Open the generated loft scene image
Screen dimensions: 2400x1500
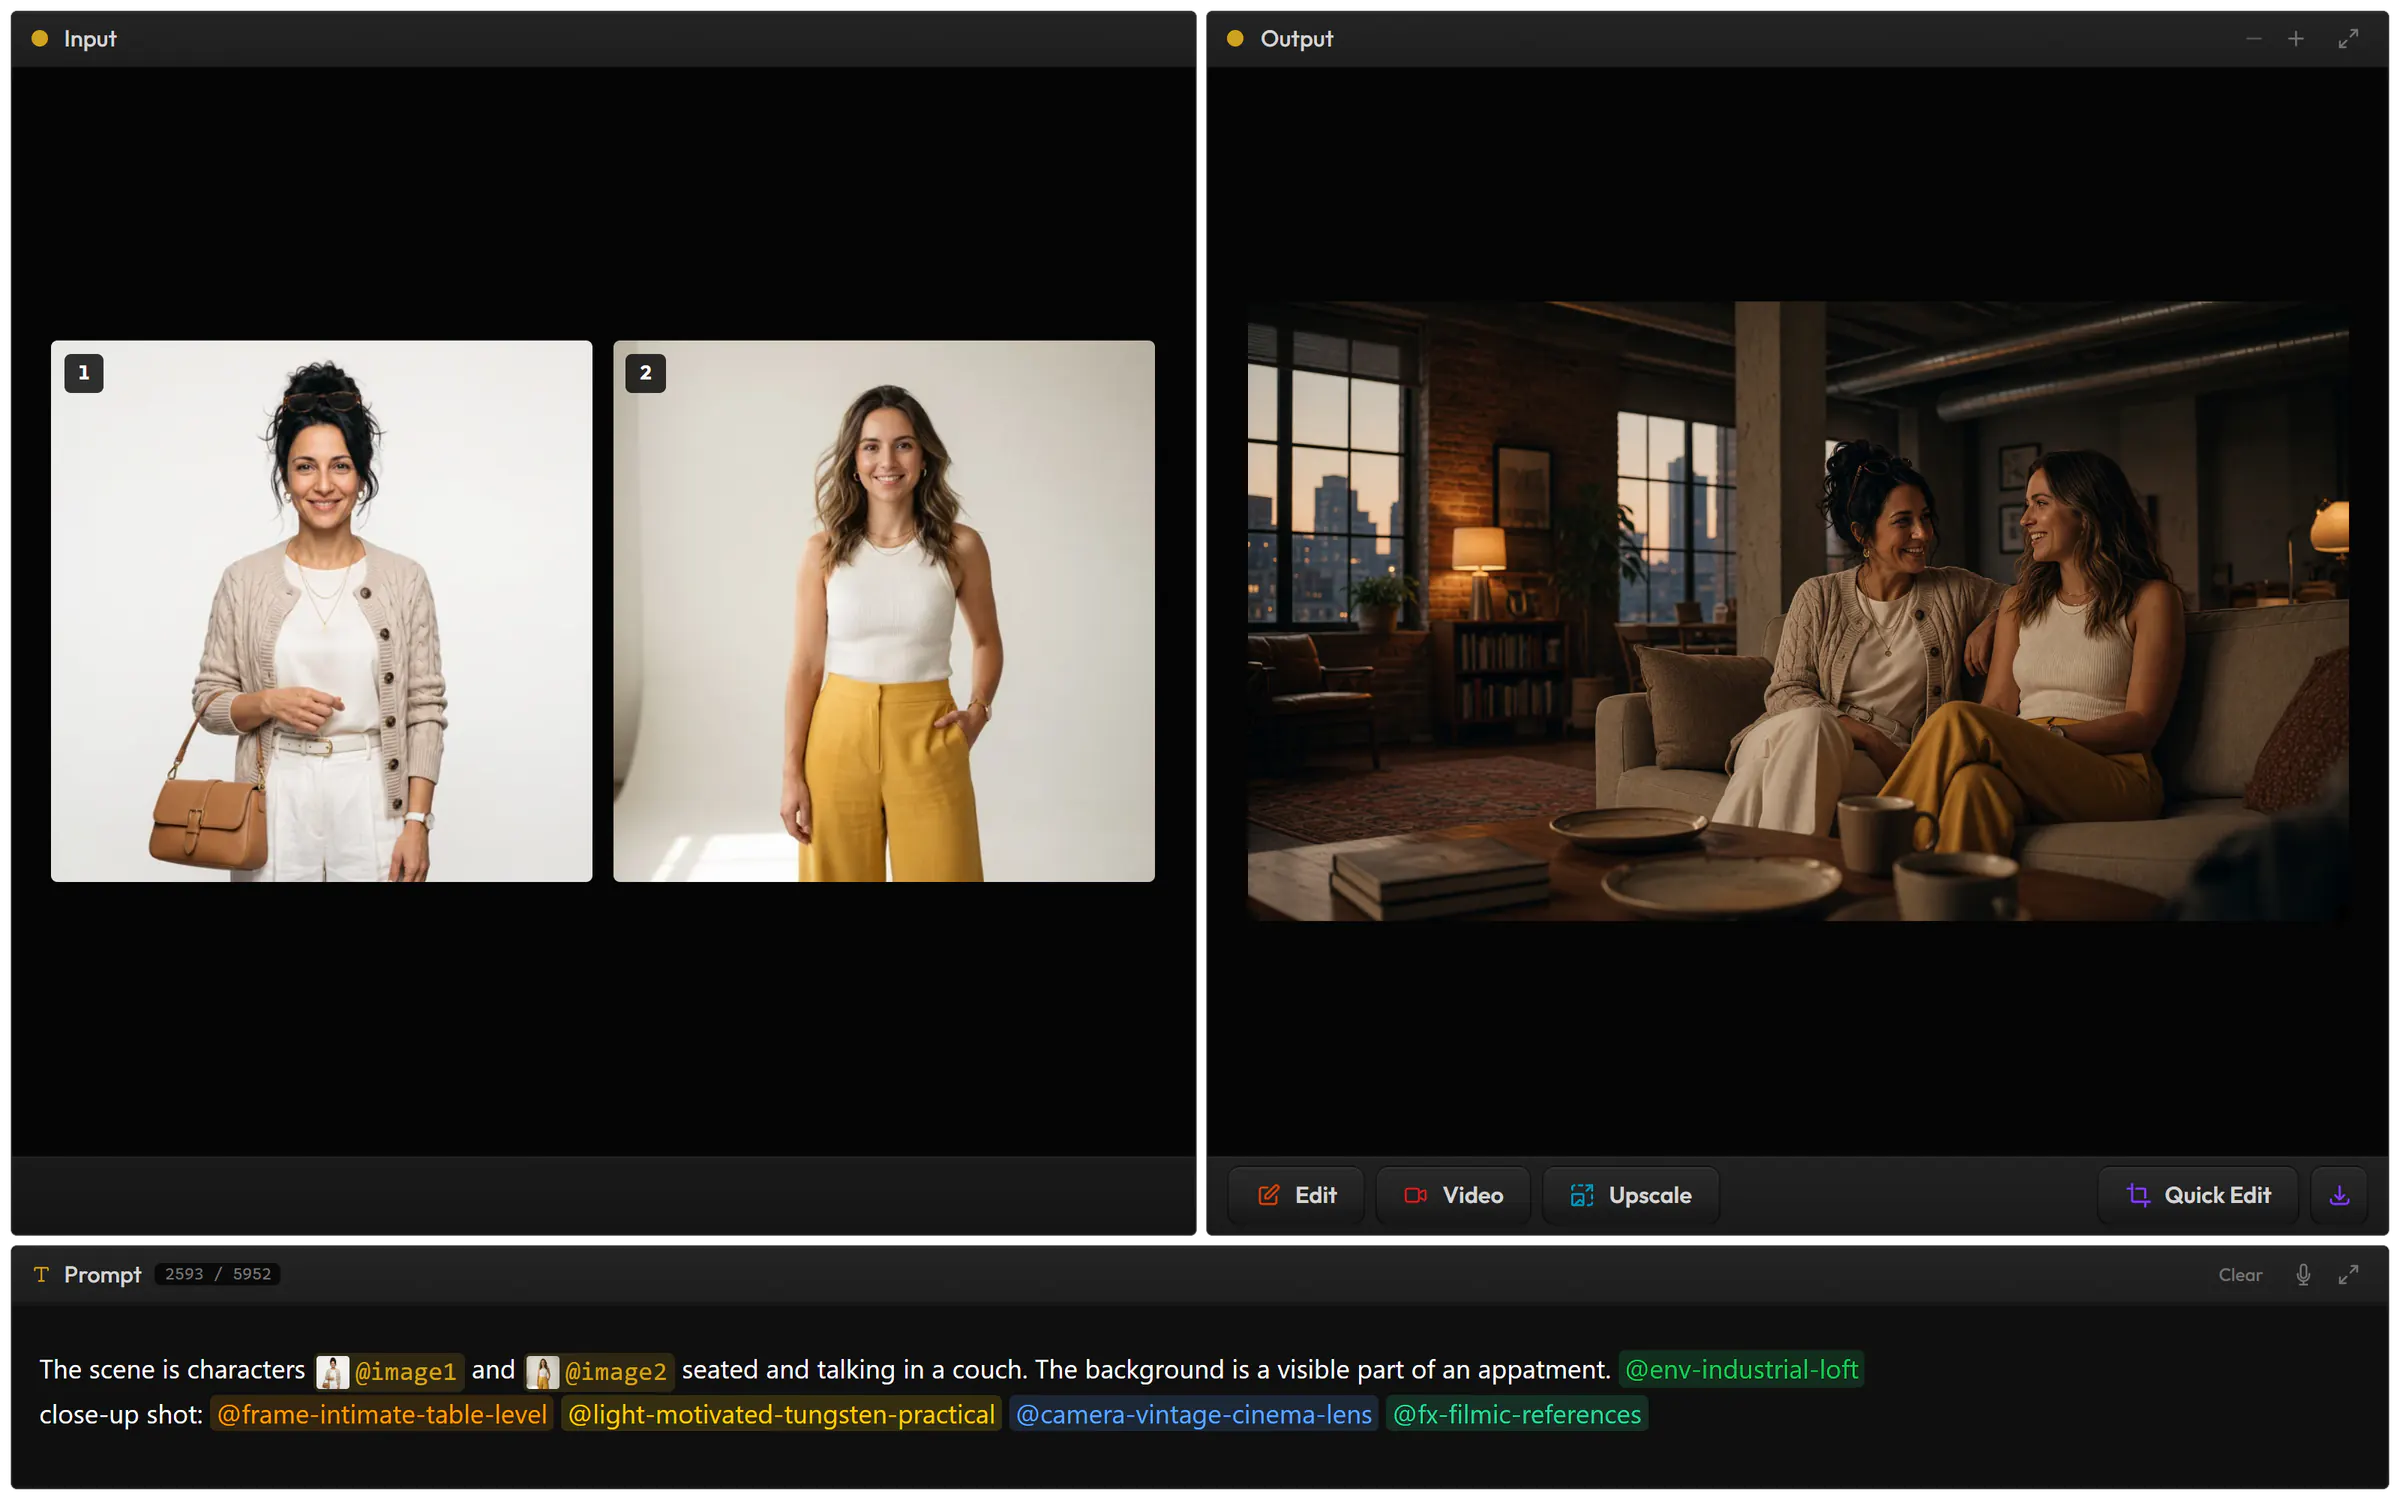1797,611
